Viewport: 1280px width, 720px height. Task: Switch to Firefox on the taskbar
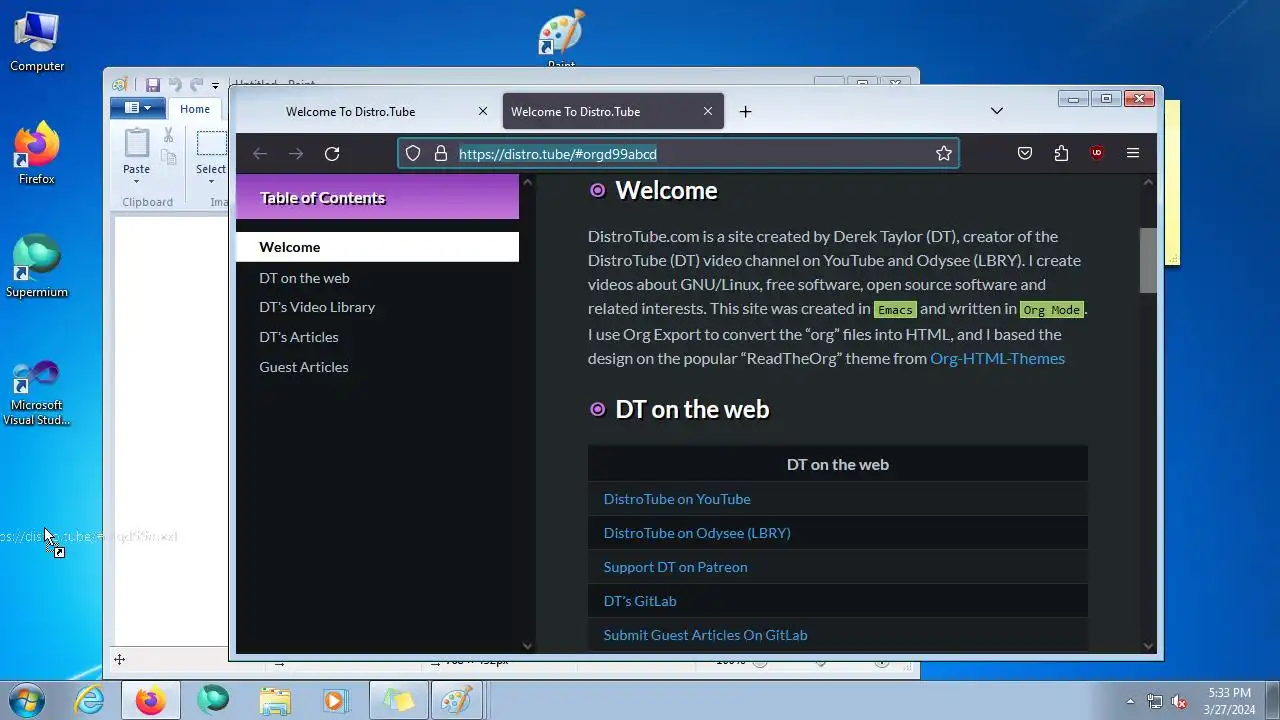pos(151,700)
